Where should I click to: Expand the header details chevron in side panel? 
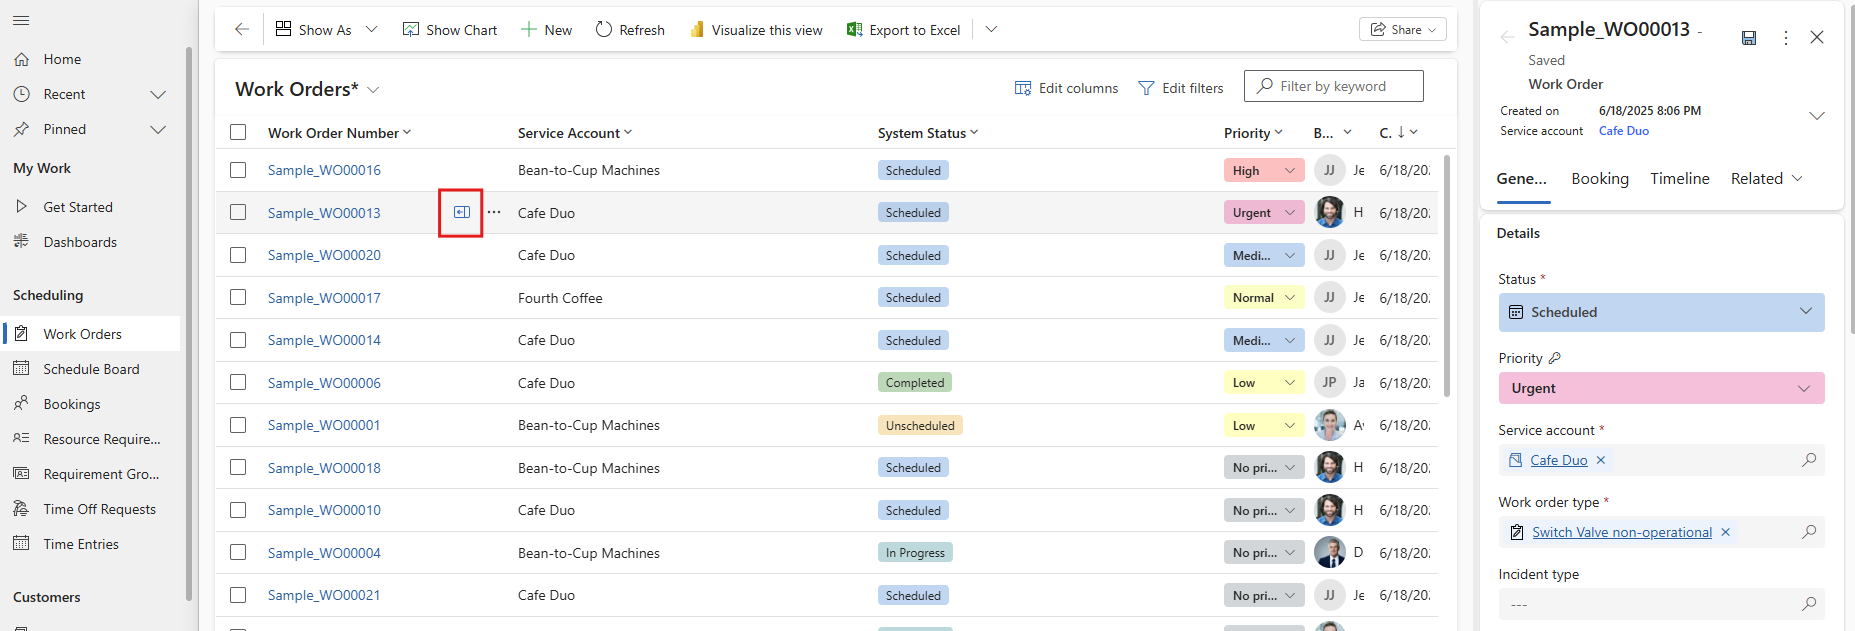1817,116
